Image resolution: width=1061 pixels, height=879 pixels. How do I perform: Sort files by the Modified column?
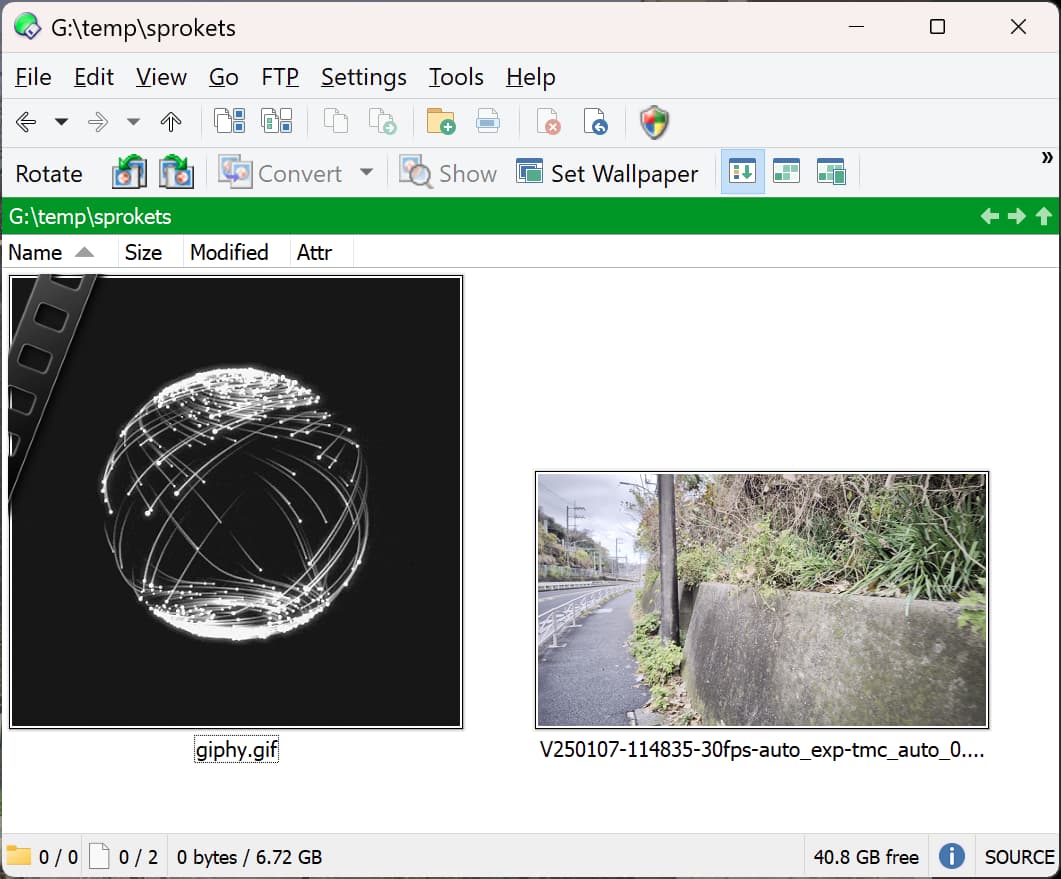coord(229,252)
